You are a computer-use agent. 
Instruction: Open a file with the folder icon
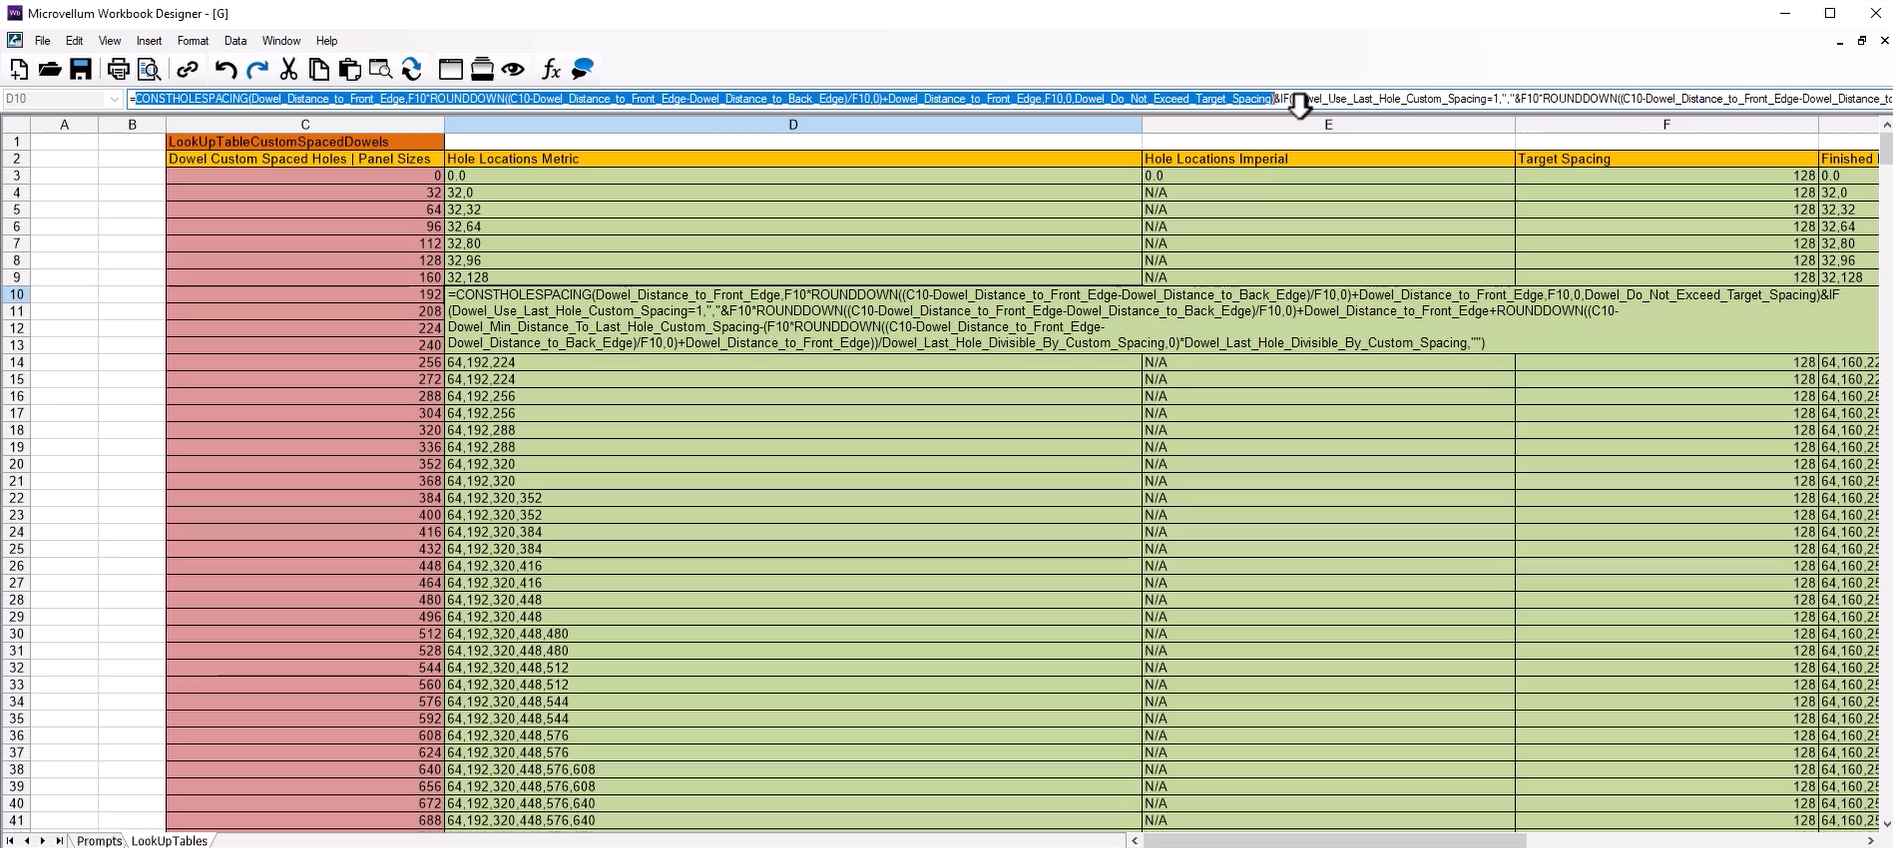(x=50, y=69)
